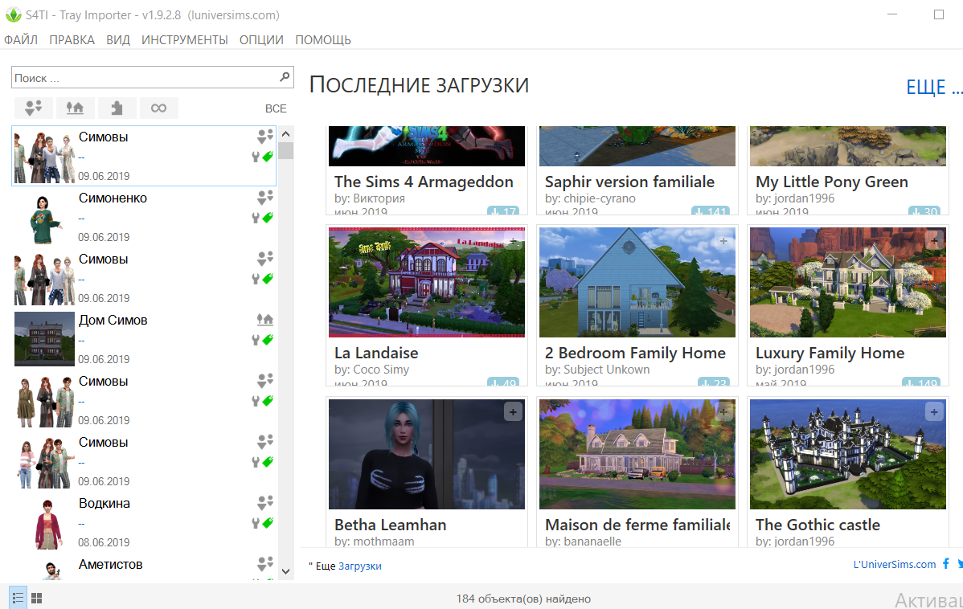Open the ОПЦИИ menu
This screenshot has height=609, width=963.
pyautogui.click(x=261, y=40)
